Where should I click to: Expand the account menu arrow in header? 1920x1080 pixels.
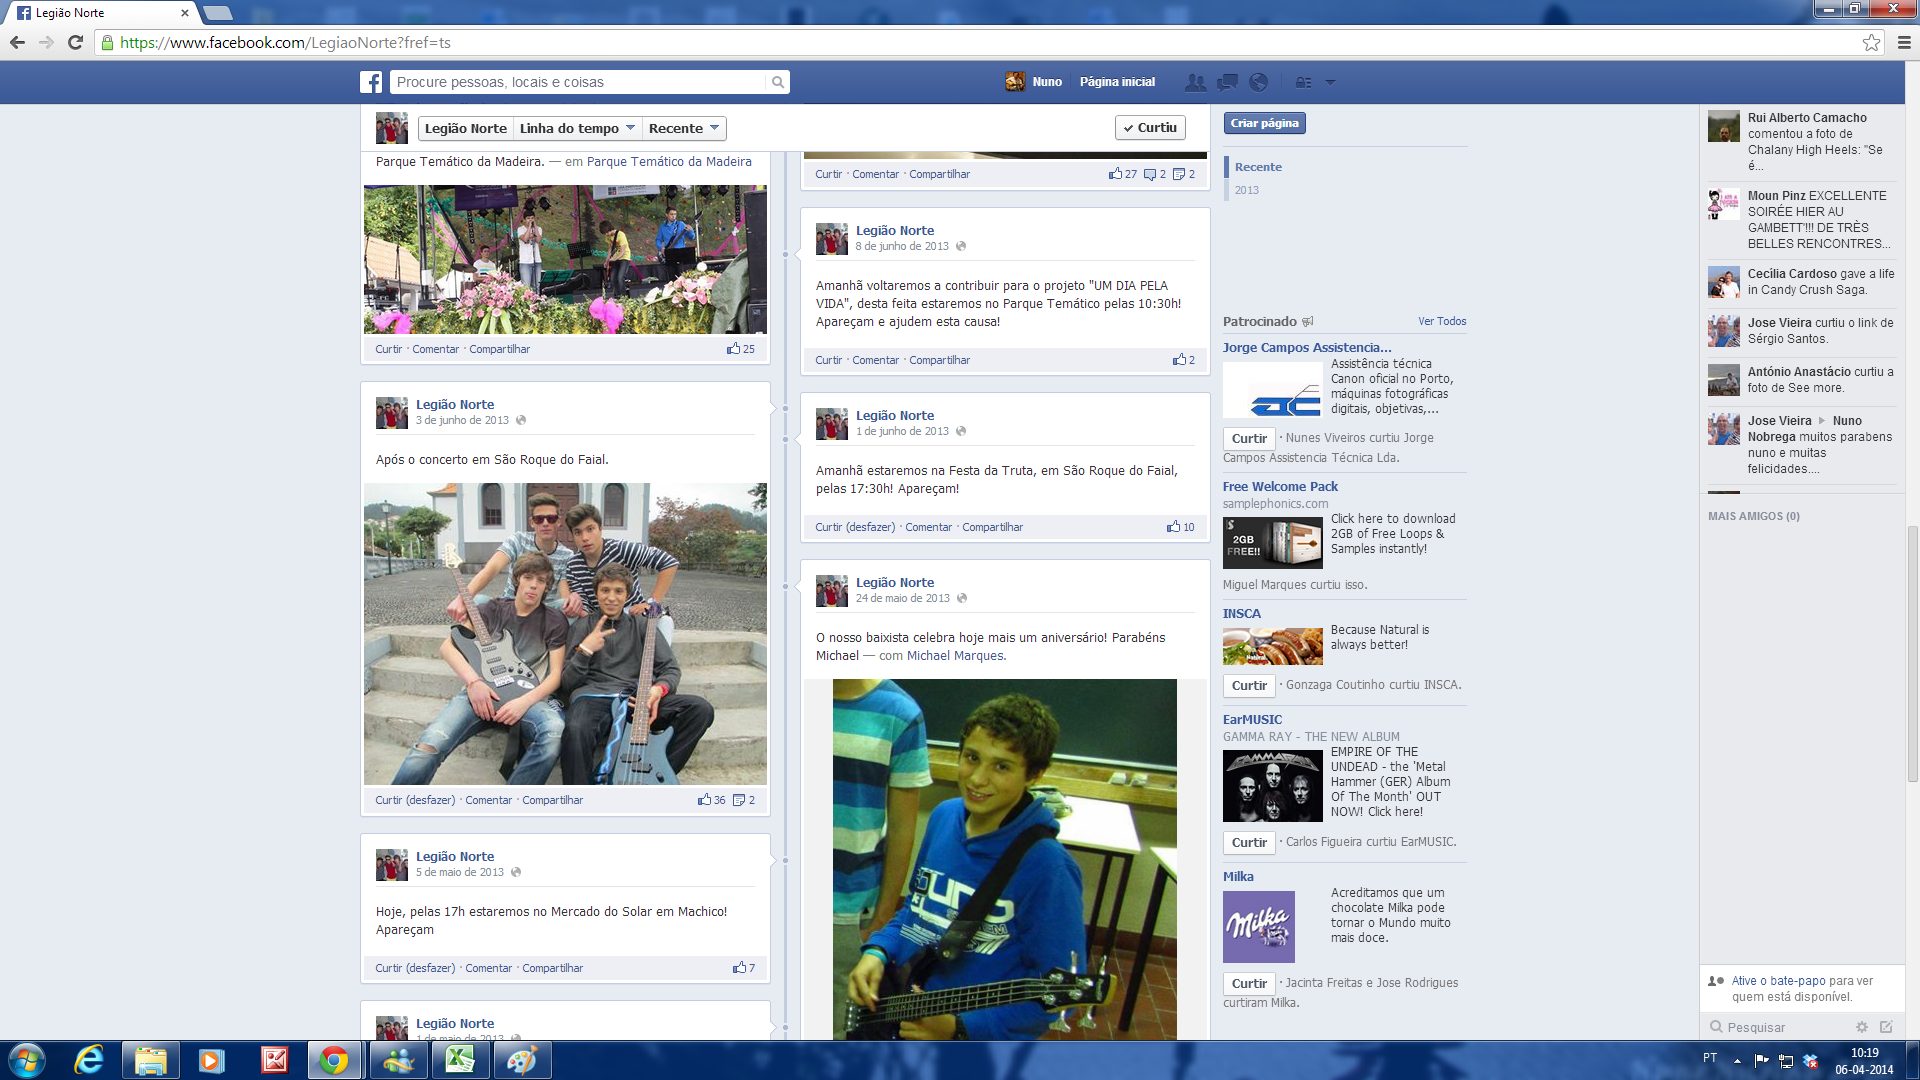1330,82
